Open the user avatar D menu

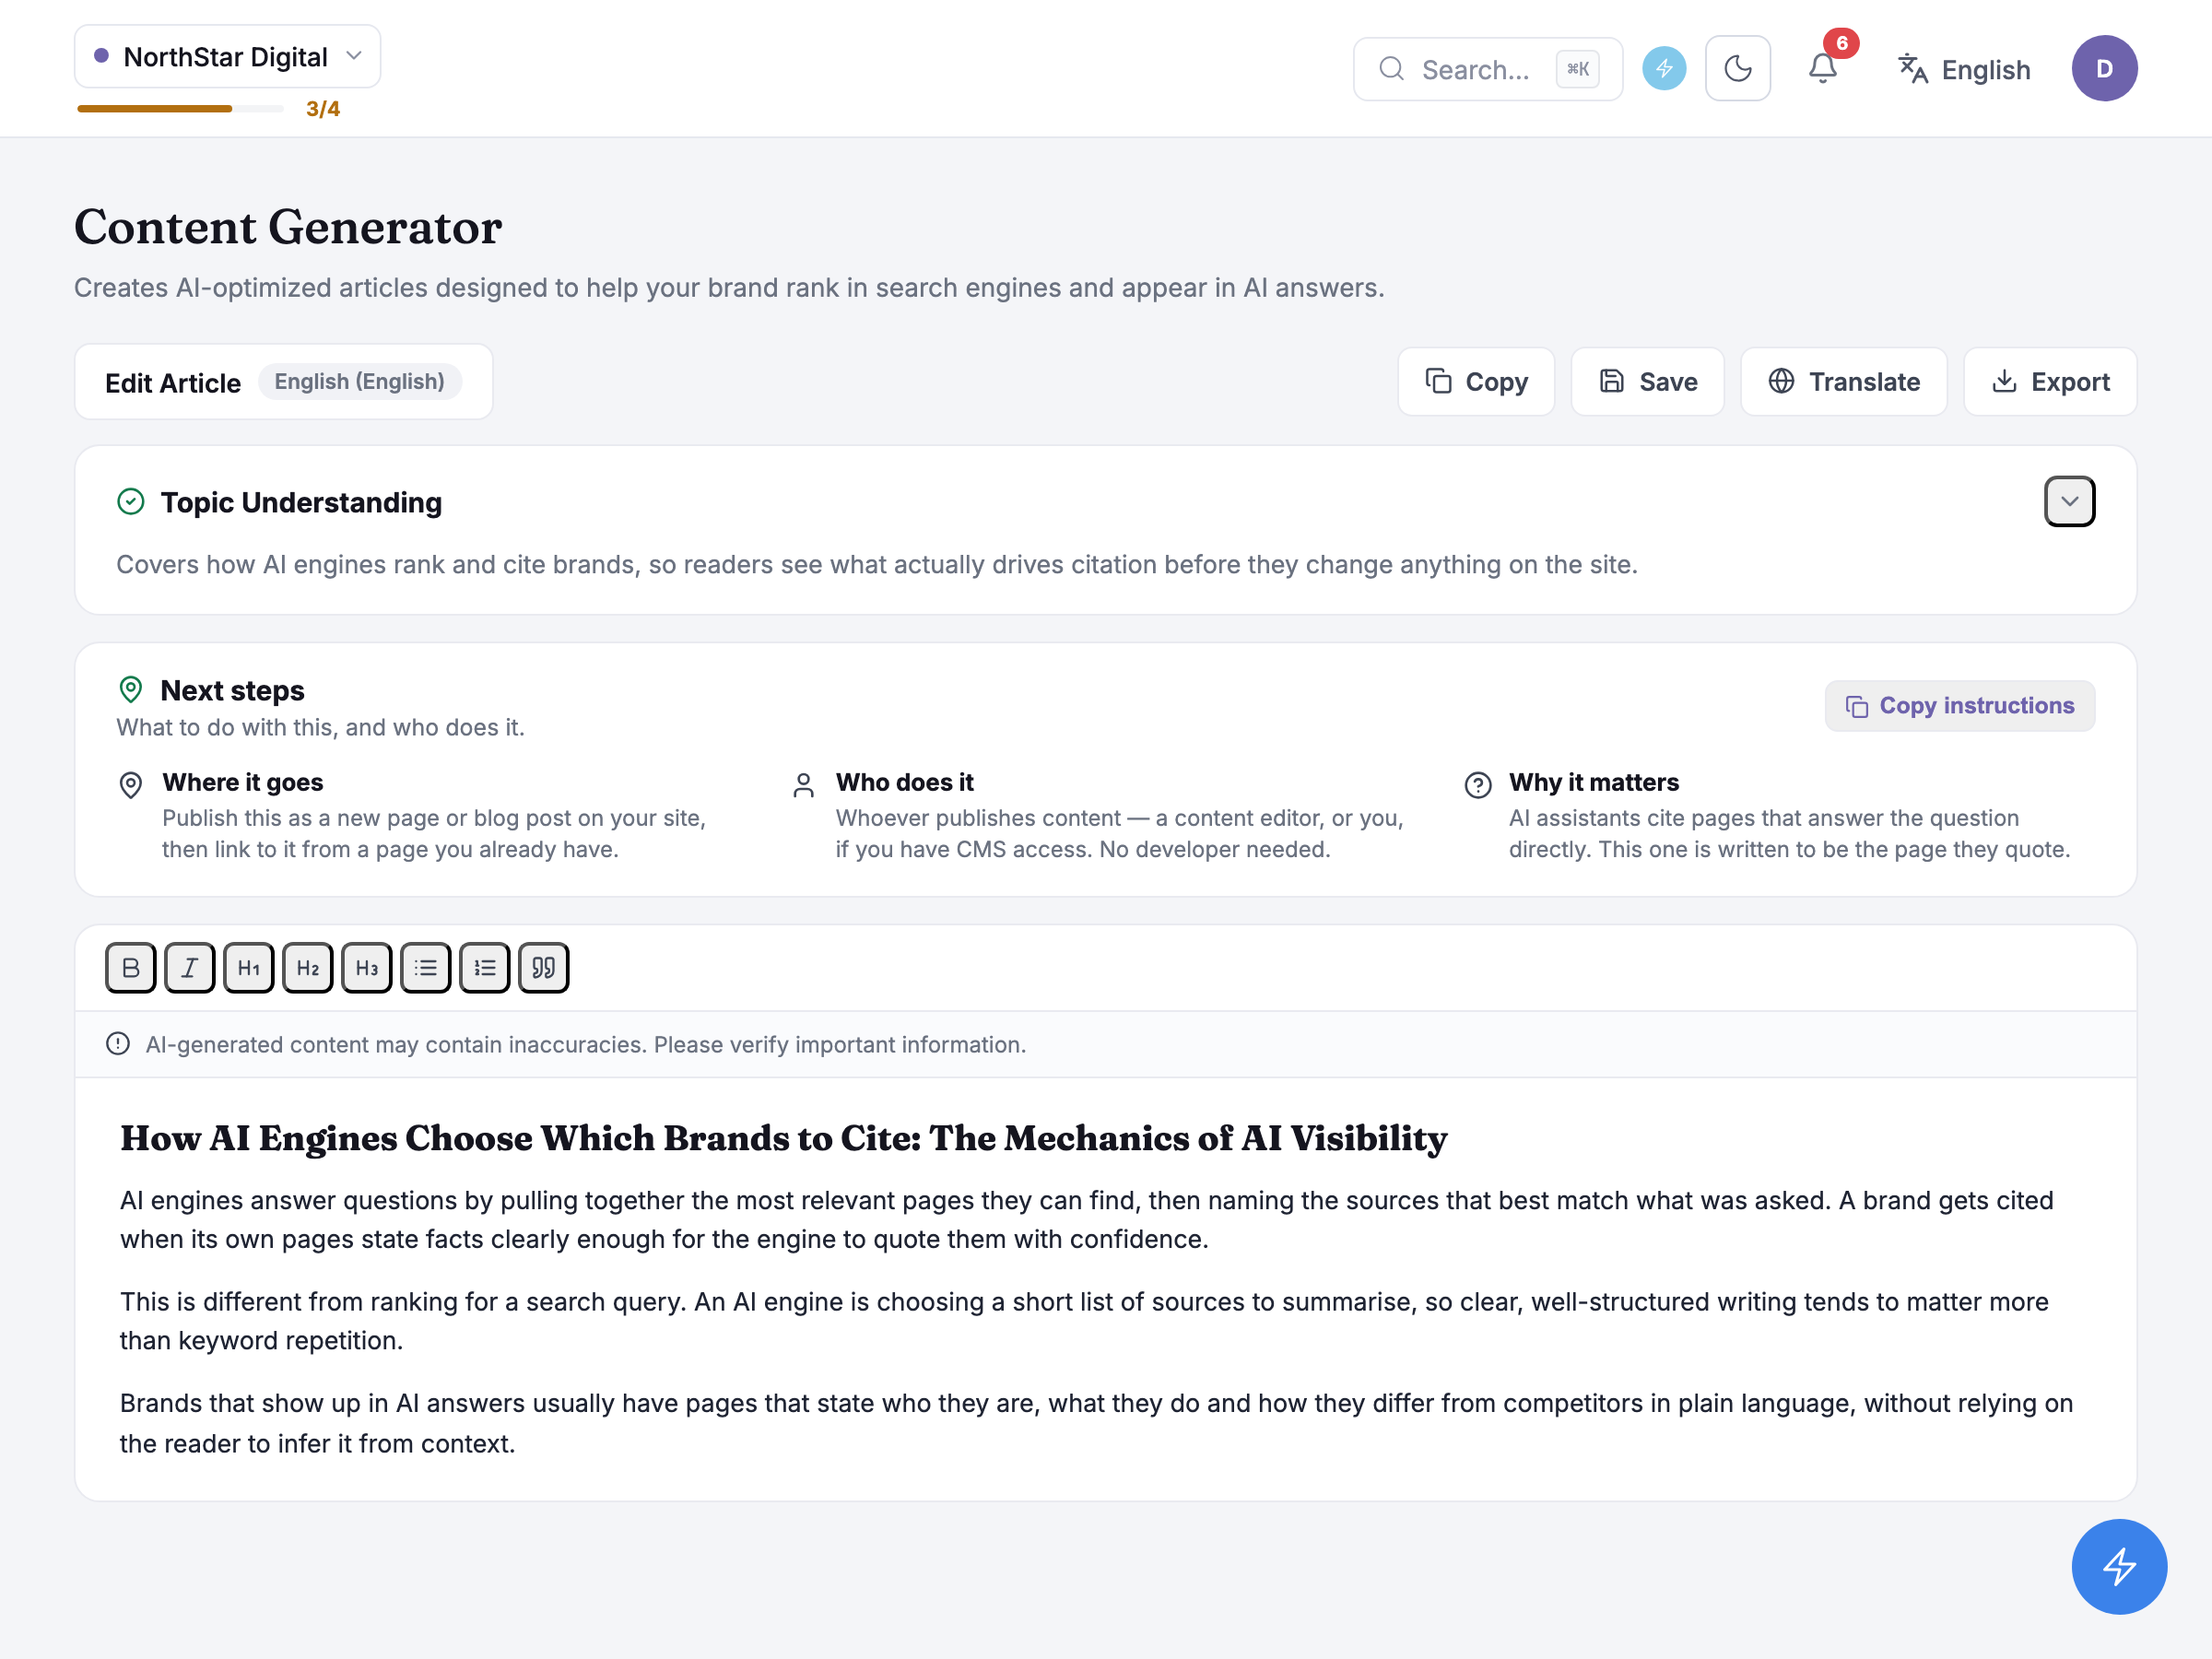tap(2104, 68)
